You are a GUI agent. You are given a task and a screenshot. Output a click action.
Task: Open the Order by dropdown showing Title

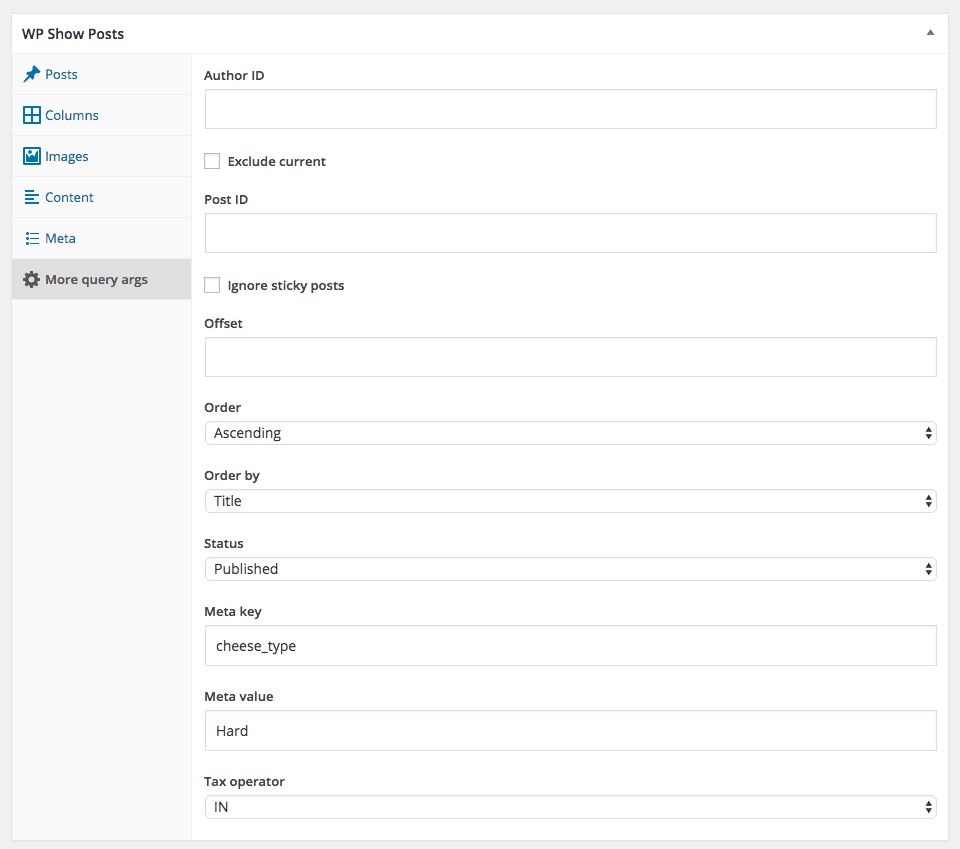pos(571,501)
